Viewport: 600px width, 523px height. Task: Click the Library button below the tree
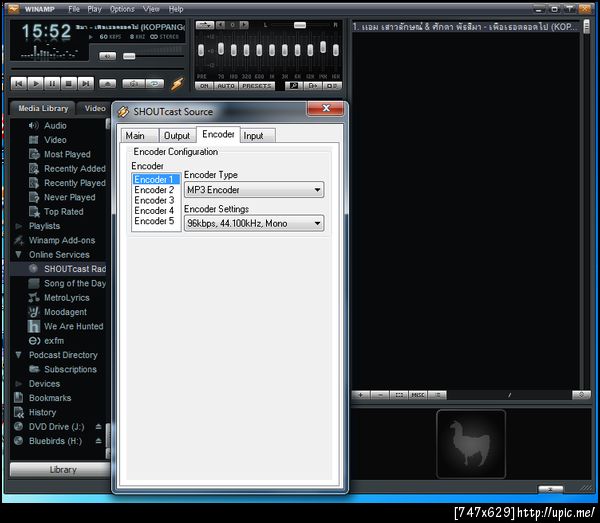(x=60, y=470)
